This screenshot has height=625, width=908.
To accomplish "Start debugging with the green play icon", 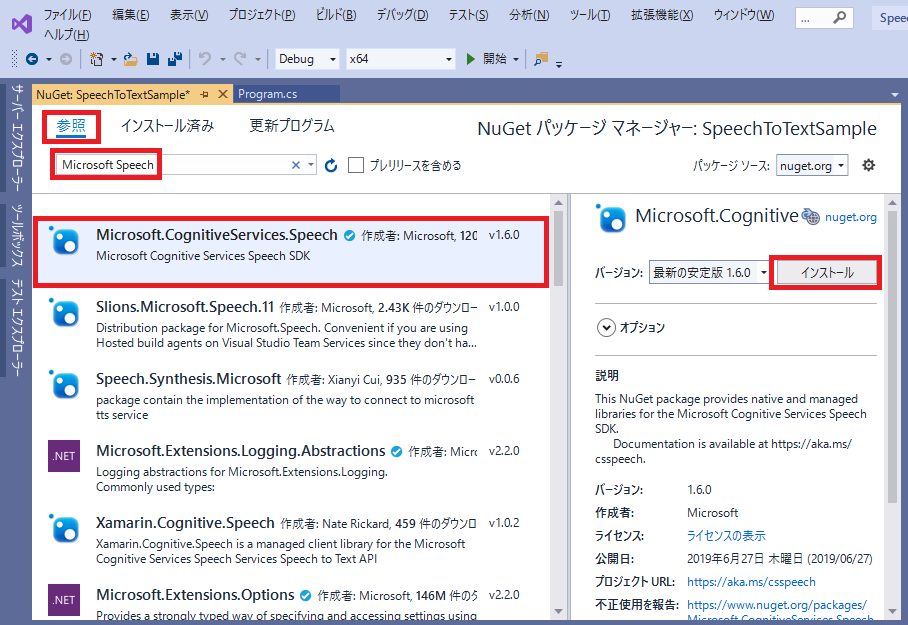I will (471, 59).
